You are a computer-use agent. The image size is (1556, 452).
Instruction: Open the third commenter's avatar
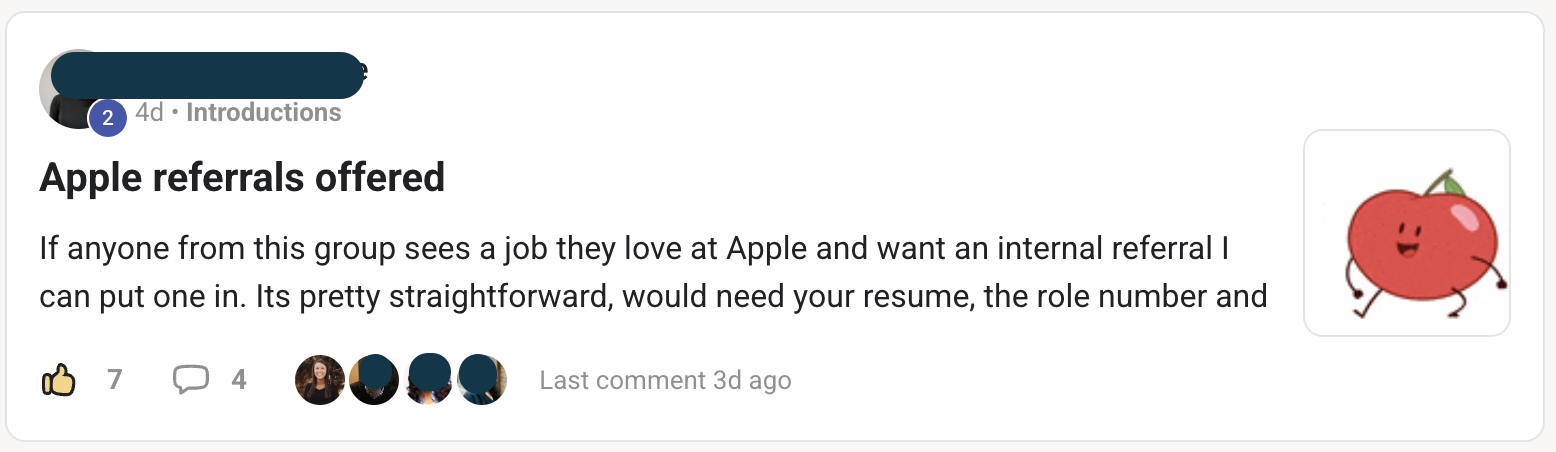point(429,380)
